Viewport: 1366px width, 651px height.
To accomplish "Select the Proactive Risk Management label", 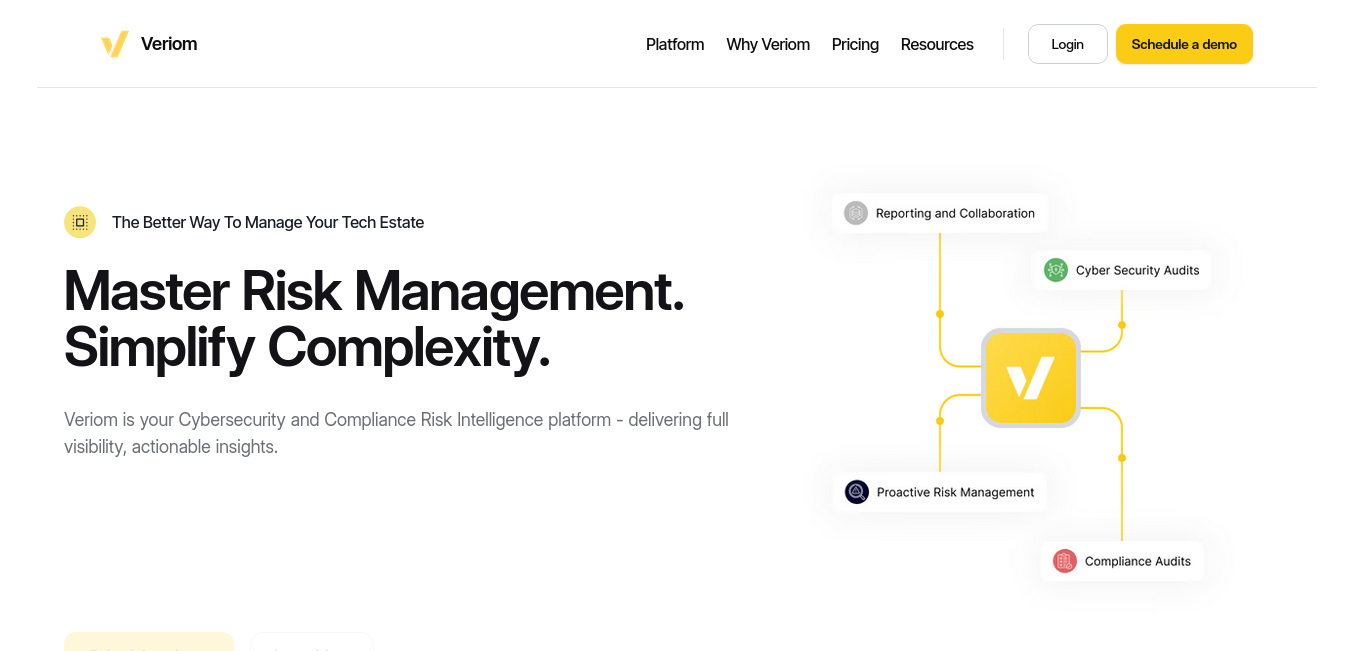I will tap(956, 492).
